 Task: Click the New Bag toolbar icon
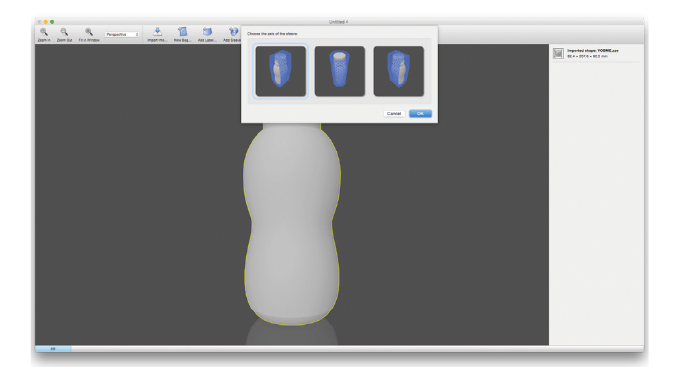183,32
